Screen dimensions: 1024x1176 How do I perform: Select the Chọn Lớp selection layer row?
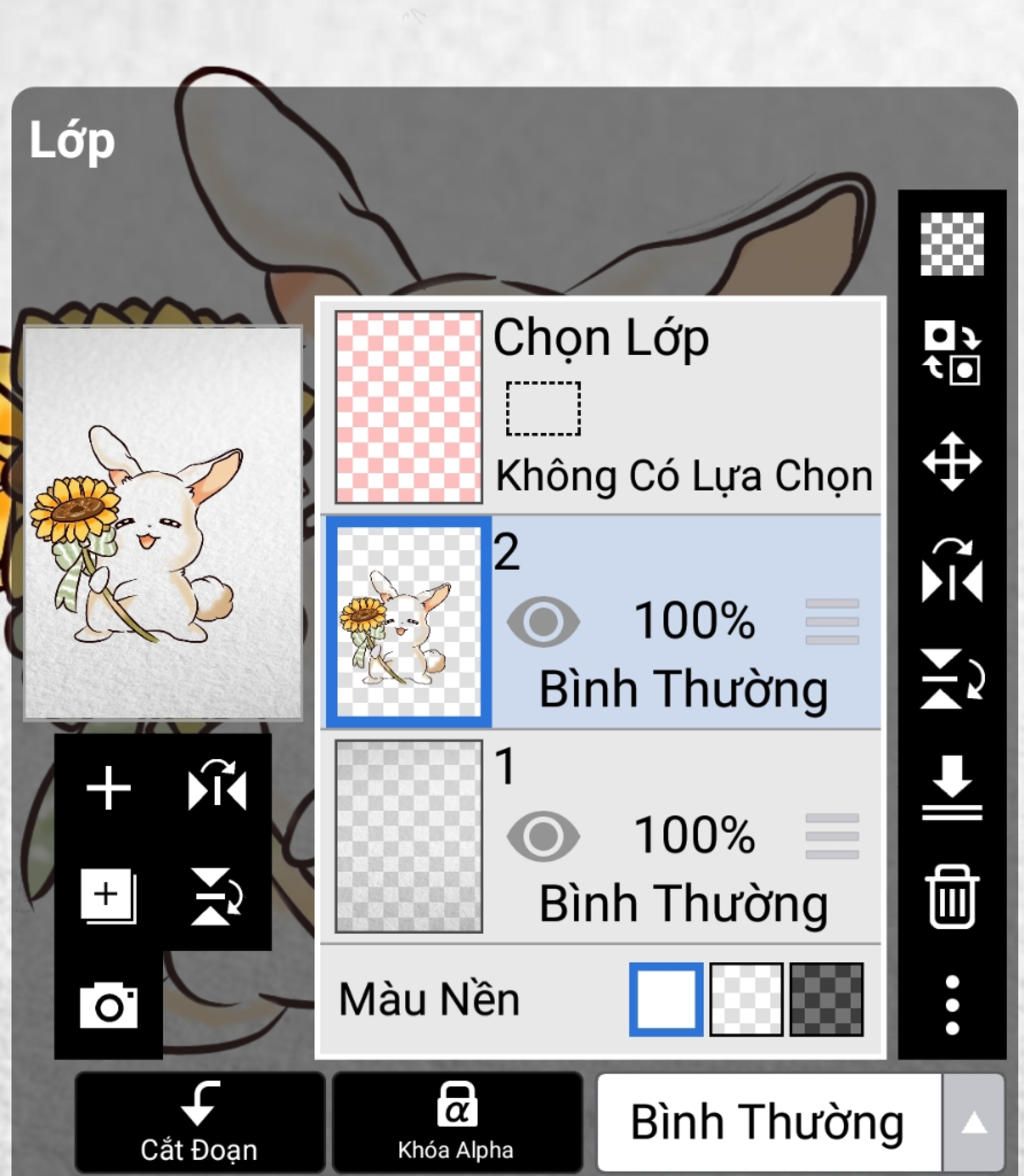602,406
